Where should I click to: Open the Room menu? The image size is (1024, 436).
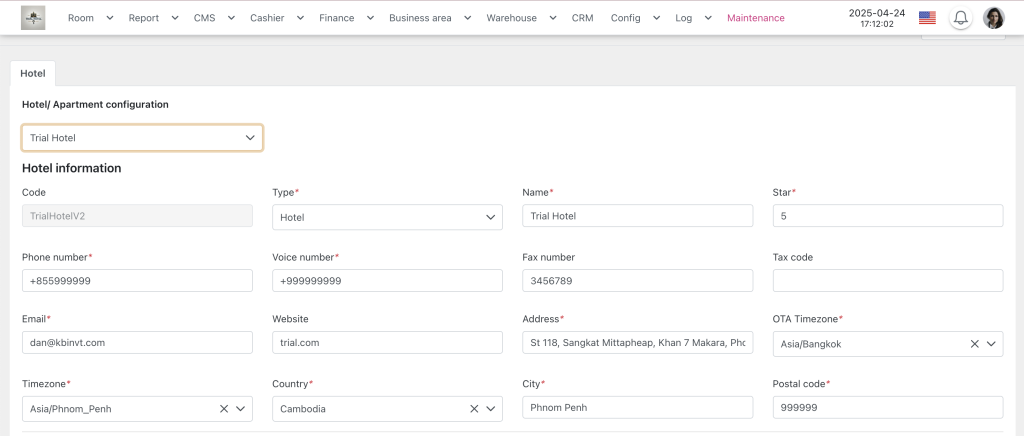(x=89, y=18)
